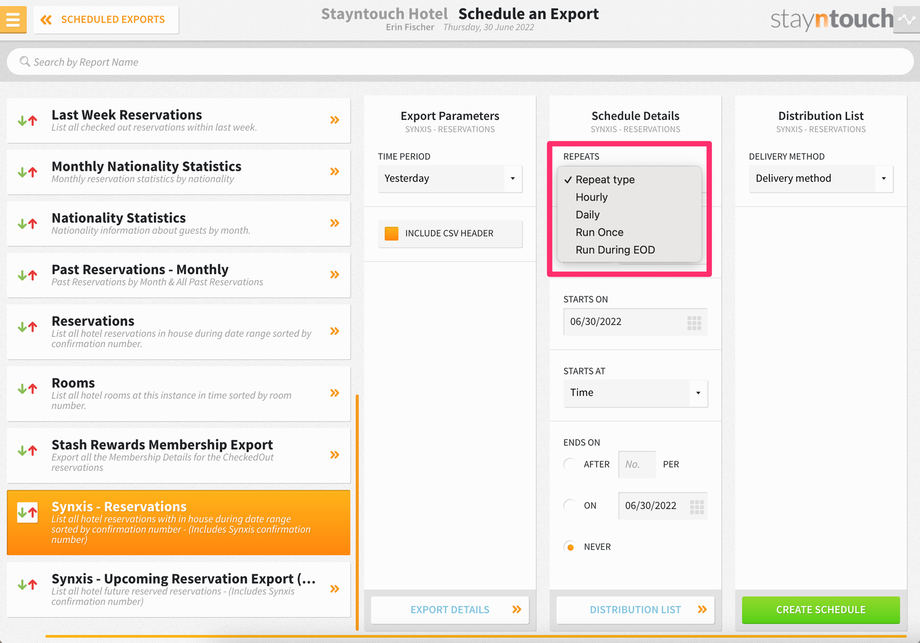
Task: Select the NEVER radio button
Action: coord(569,547)
